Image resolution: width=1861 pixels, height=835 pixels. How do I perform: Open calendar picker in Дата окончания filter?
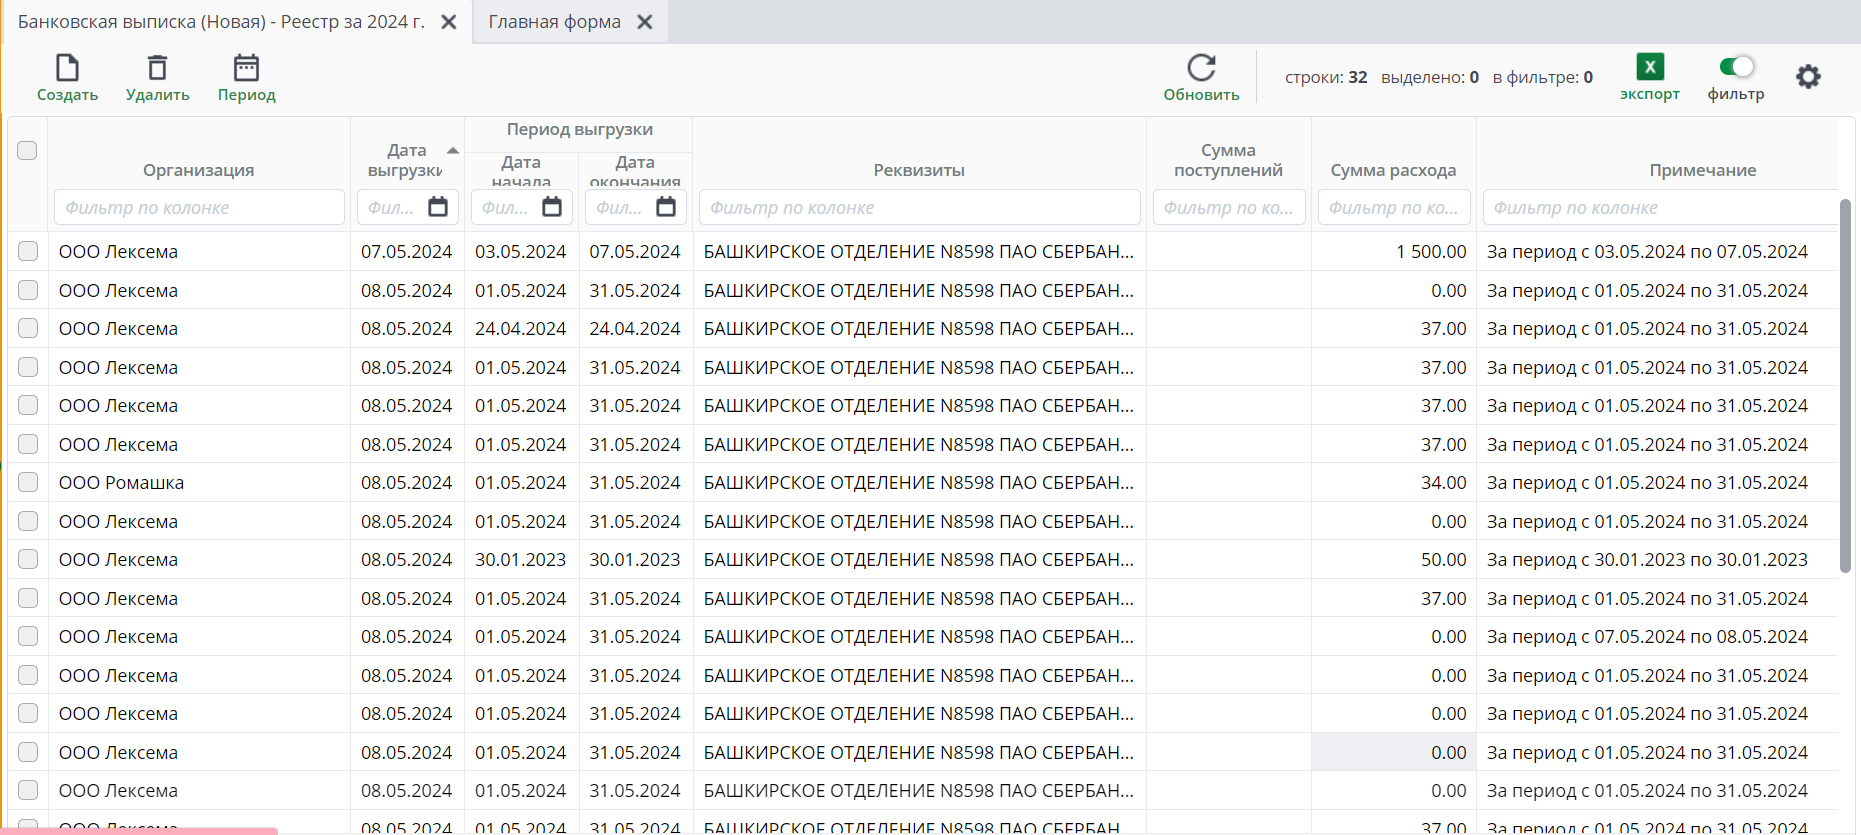[666, 207]
